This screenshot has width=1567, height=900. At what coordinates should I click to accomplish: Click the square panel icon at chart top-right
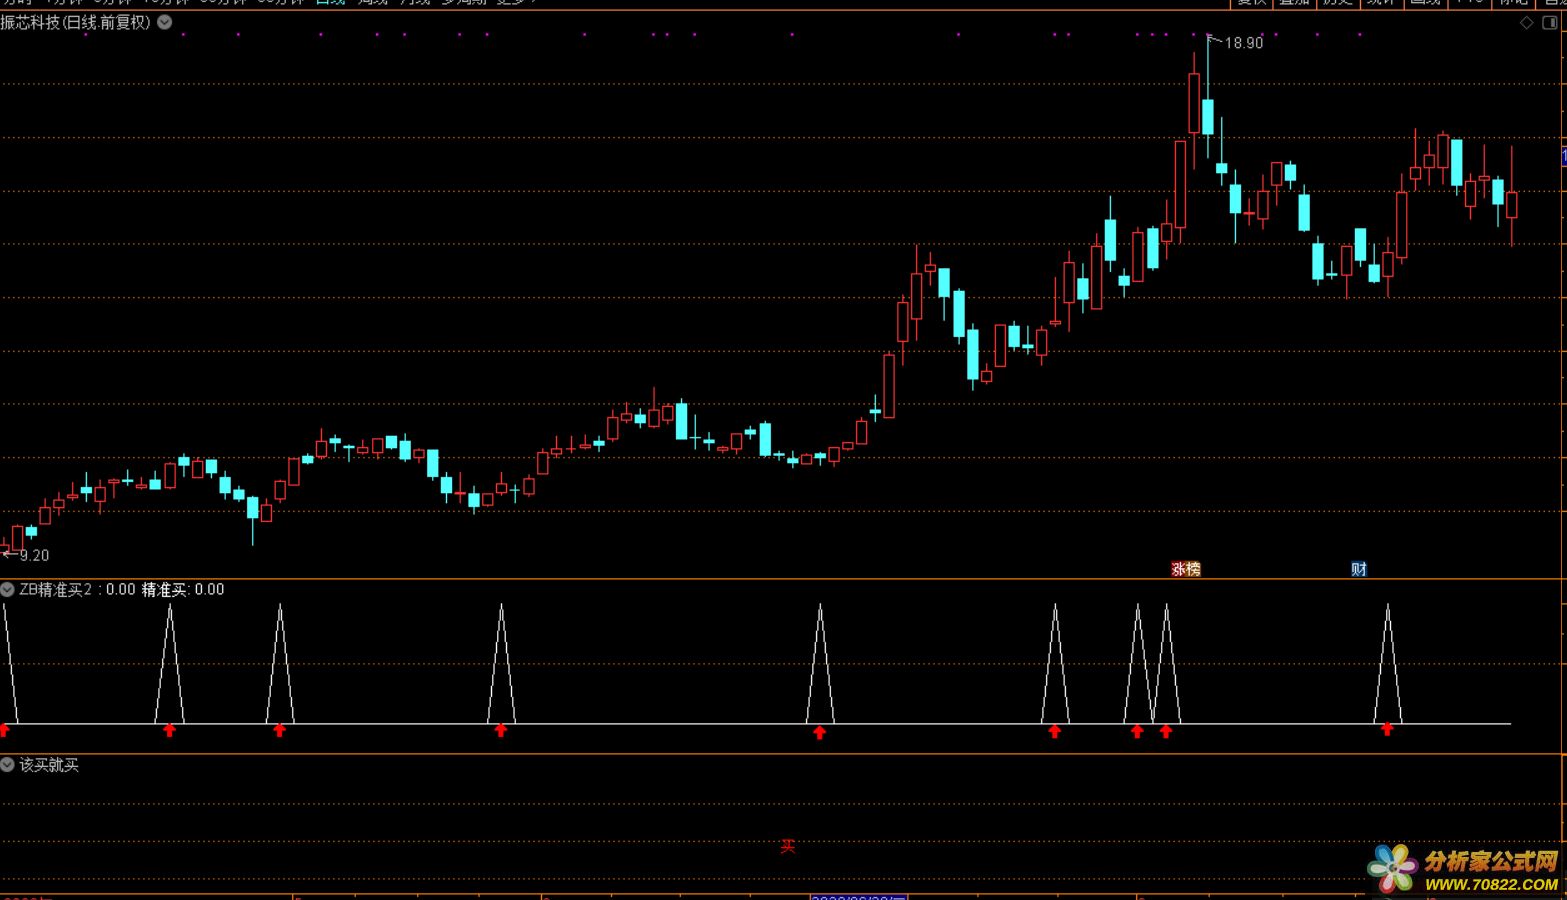tap(1550, 23)
